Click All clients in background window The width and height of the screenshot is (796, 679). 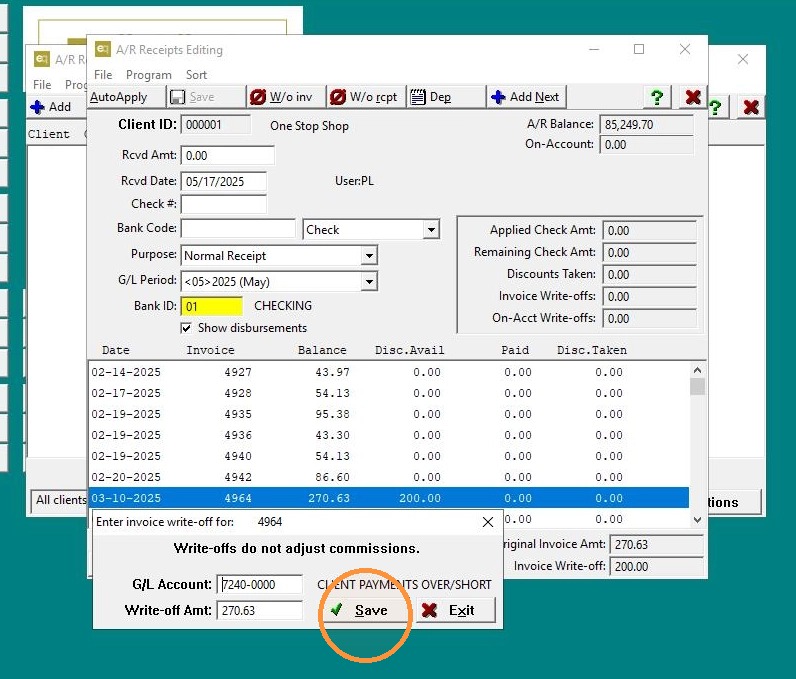point(61,500)
